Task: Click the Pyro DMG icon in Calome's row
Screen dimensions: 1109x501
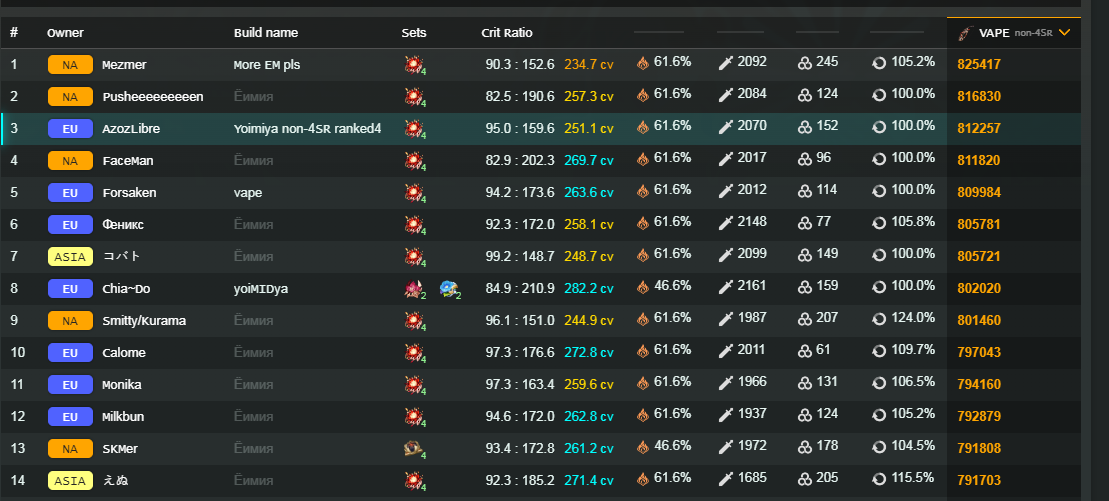Action: coord(643,351)
